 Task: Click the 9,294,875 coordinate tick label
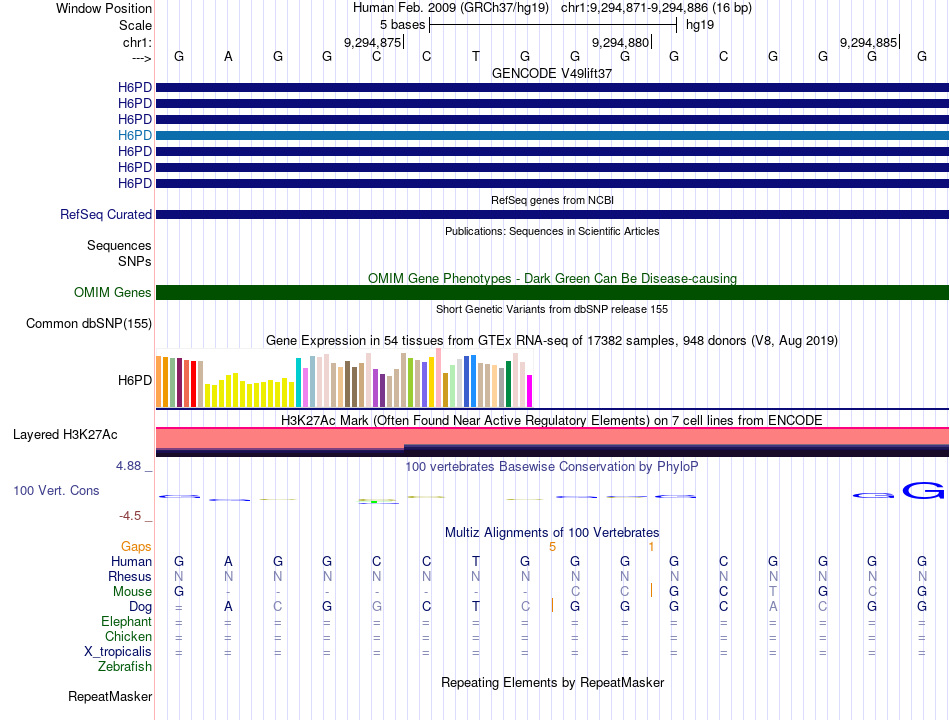click(373, 42)
